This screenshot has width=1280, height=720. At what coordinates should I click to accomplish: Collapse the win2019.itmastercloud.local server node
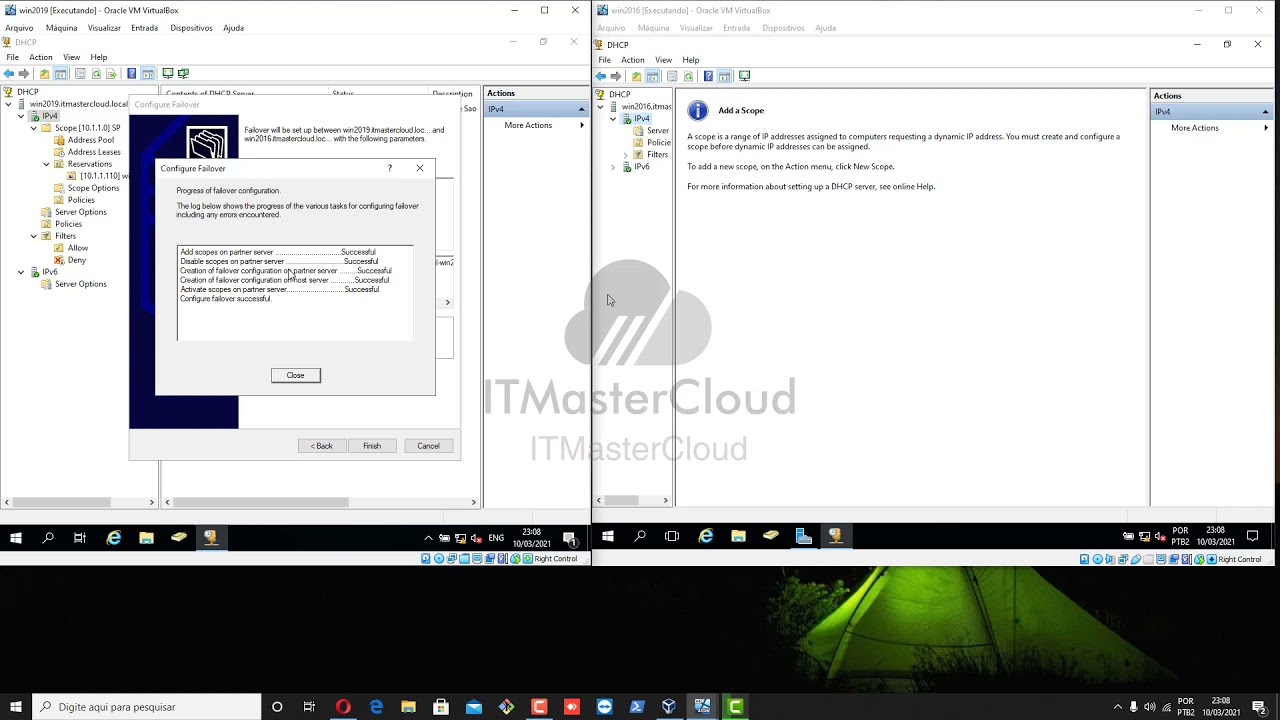[x=9, y=104]
